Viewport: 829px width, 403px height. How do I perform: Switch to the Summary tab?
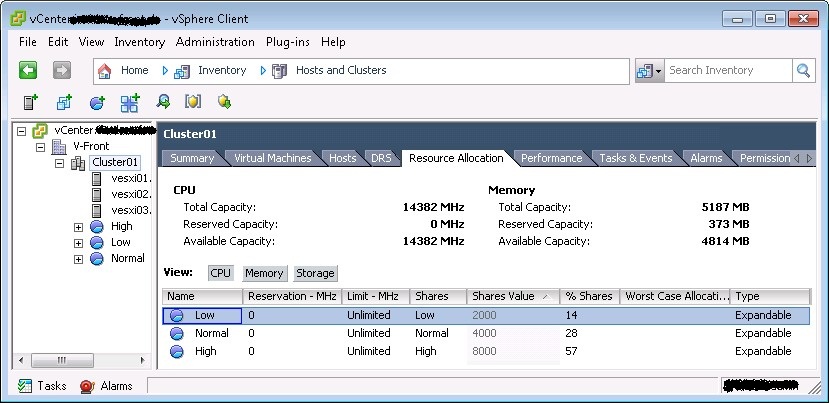point(192,158)
